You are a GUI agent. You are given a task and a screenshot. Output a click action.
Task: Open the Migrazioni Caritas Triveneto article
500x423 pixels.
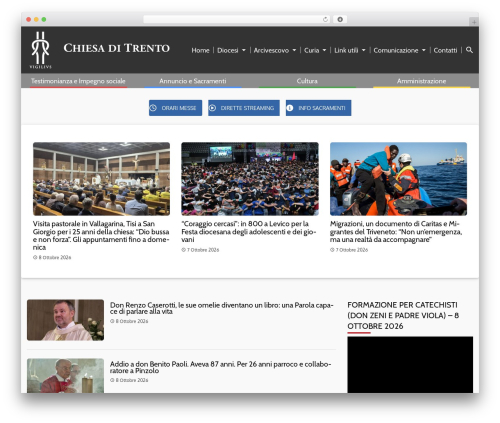click(x=396, y=231)
